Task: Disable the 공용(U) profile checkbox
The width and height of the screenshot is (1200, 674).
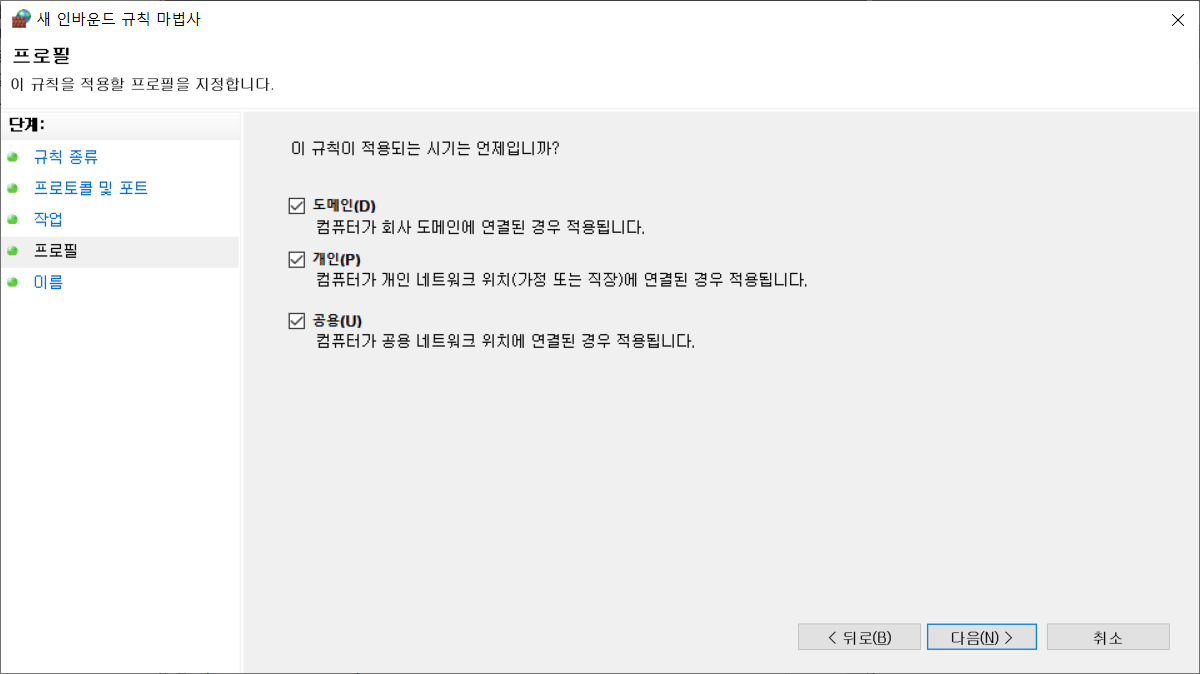Action: pos(296,321)
